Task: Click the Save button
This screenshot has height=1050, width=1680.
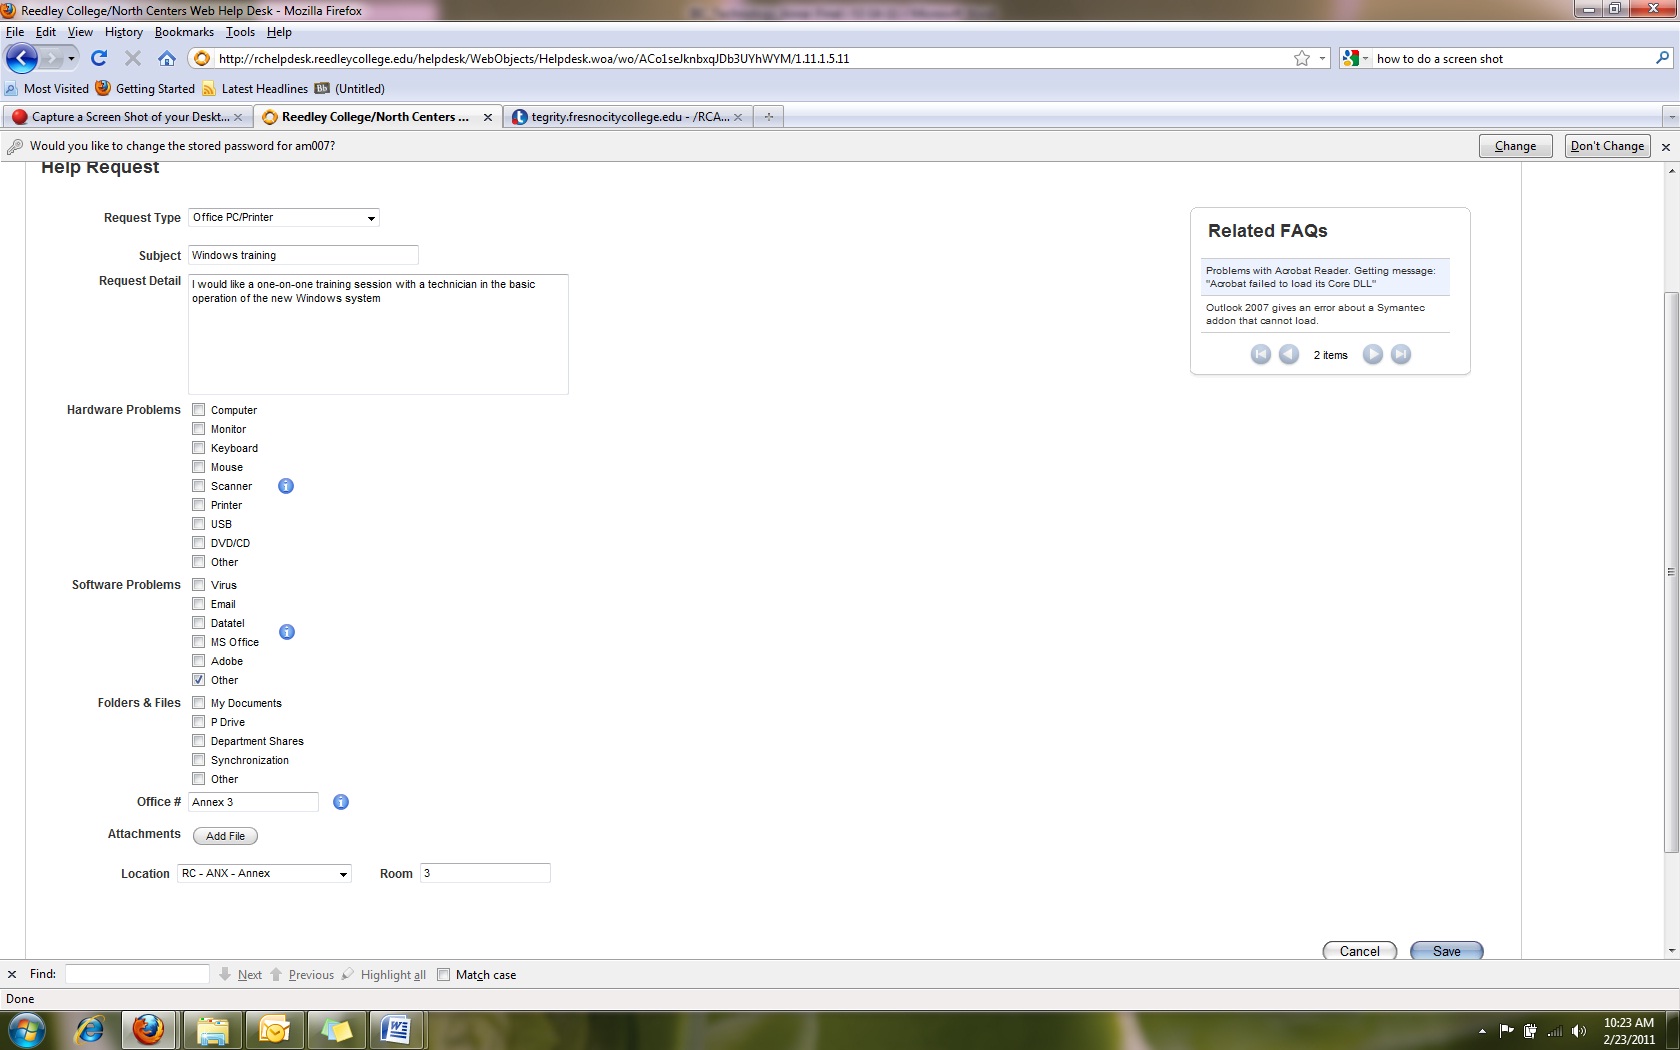Action: click(x=1446, y=951)
